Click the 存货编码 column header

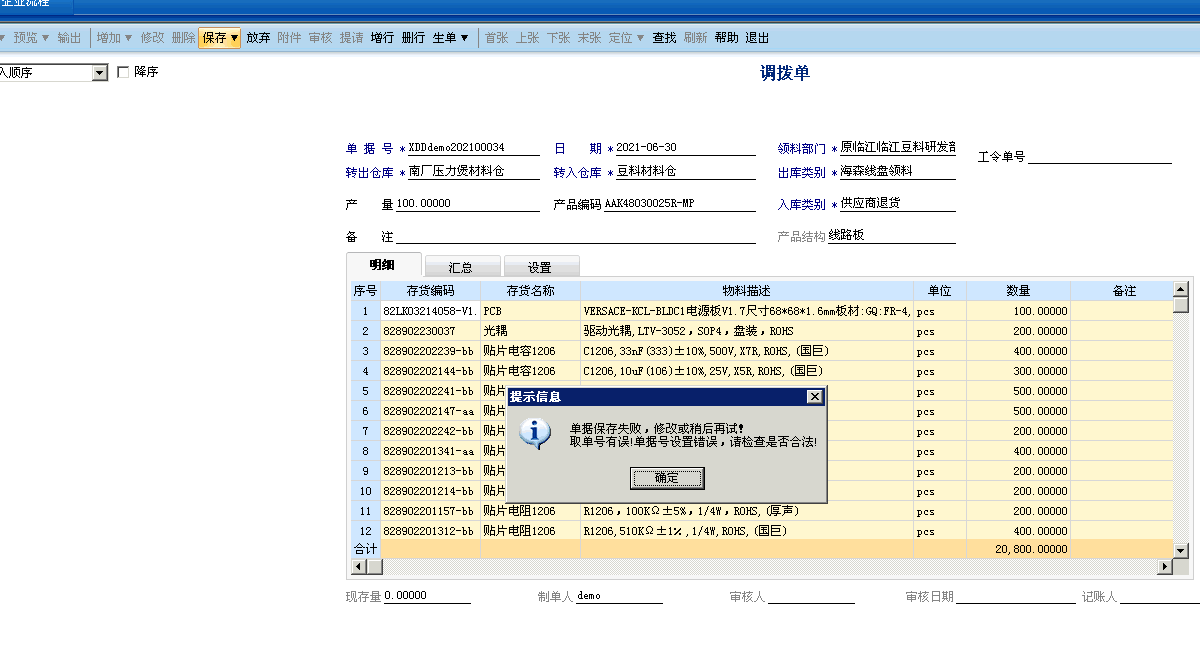(430, 291)
